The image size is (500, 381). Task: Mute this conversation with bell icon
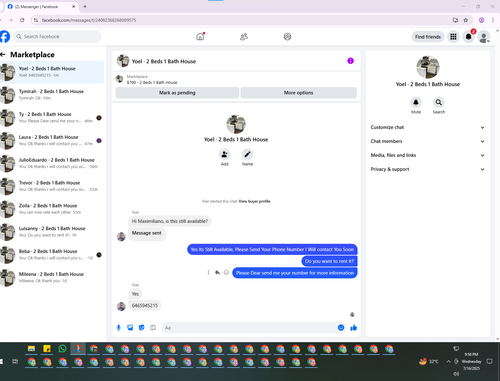(416, 102)
